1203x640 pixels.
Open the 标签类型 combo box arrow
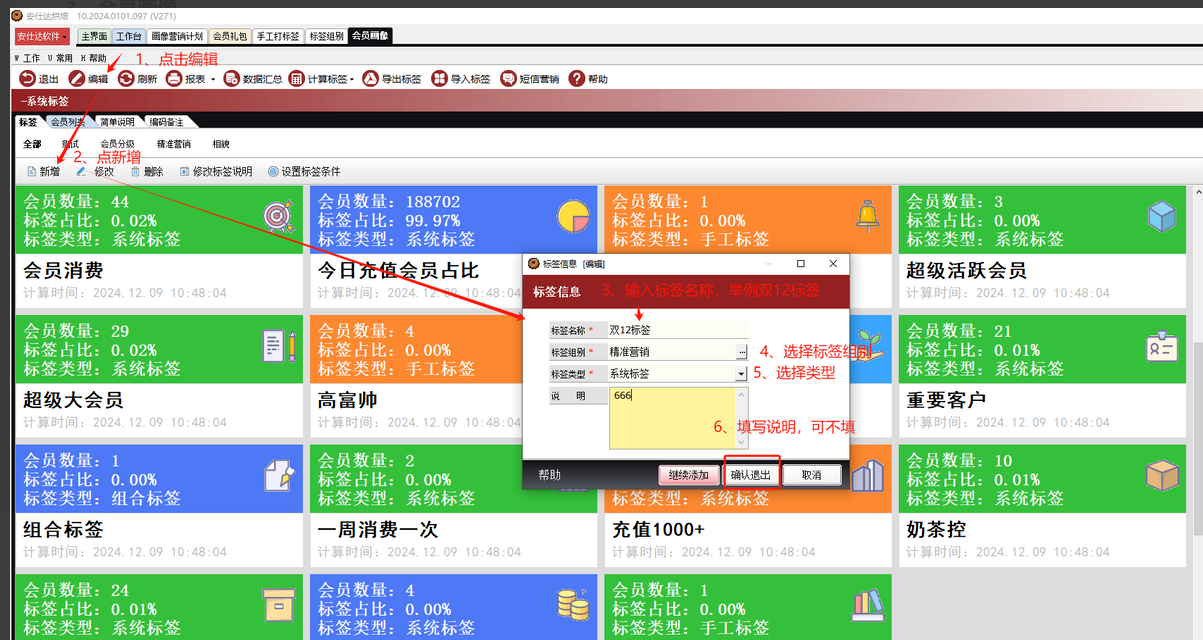click(x=741, y=374)
